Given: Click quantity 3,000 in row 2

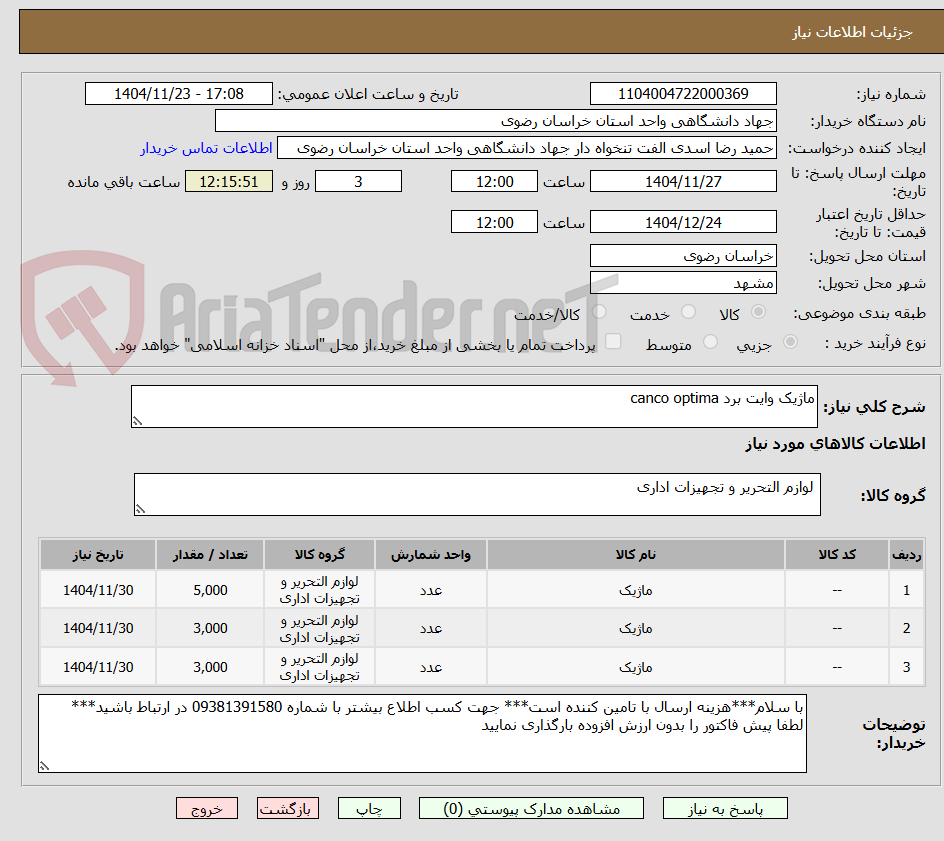Looking at the screenshot, I should pos(210,628).
